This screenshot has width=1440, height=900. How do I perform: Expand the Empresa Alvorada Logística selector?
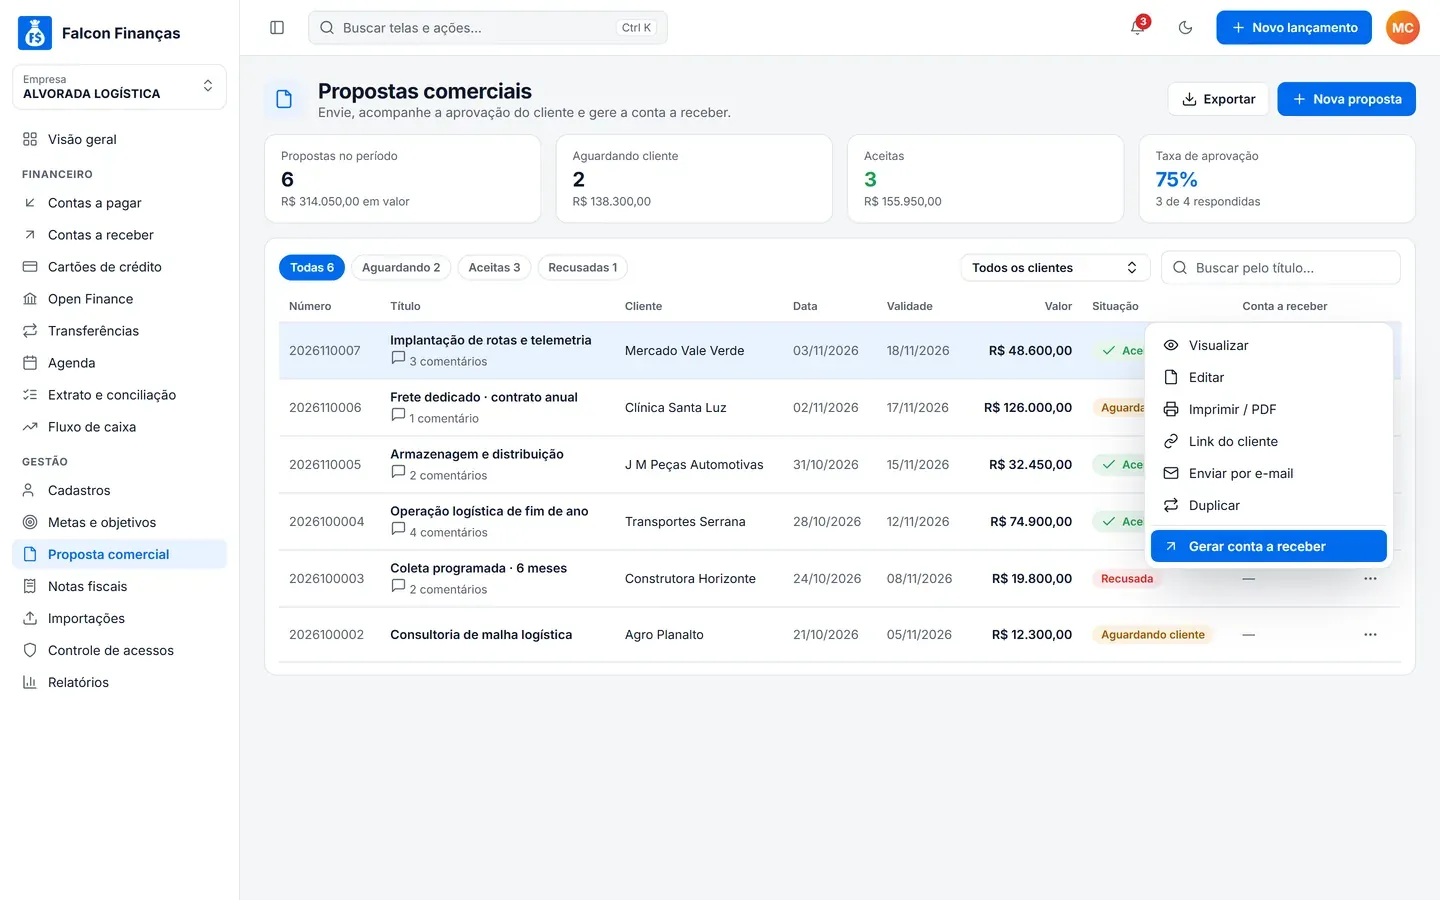point(119,87)
